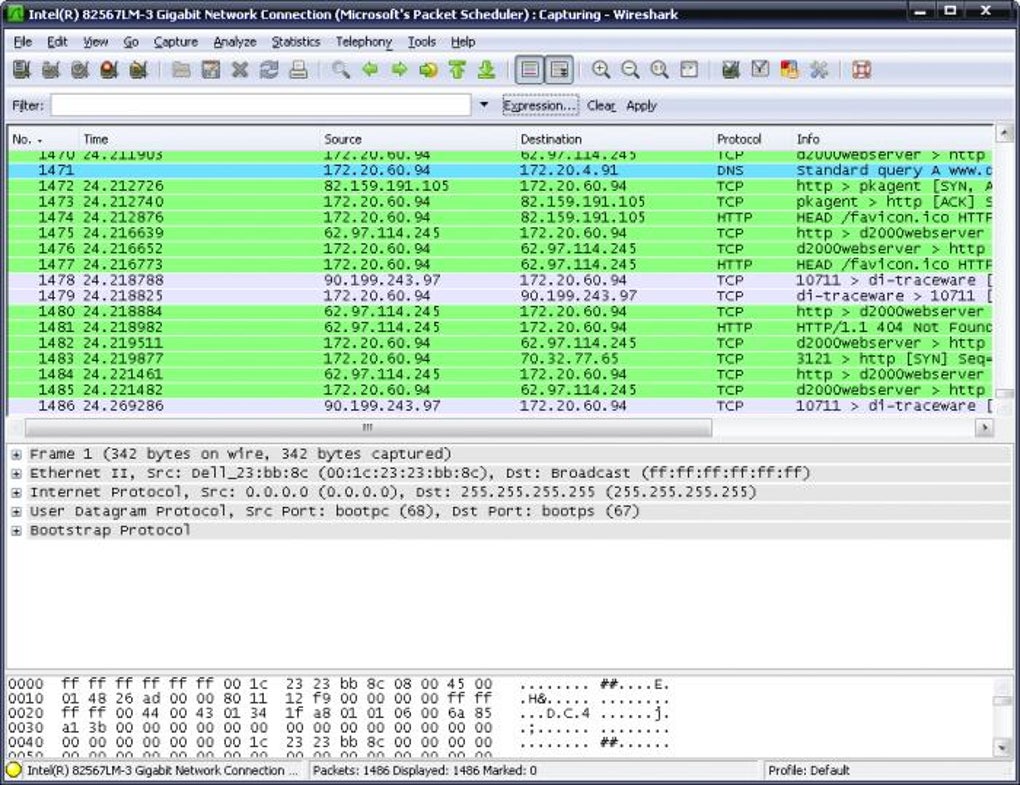Viewport: 1020px width, 785px height.
Task: Reload the capture file icon
Action: pos(269,70)
